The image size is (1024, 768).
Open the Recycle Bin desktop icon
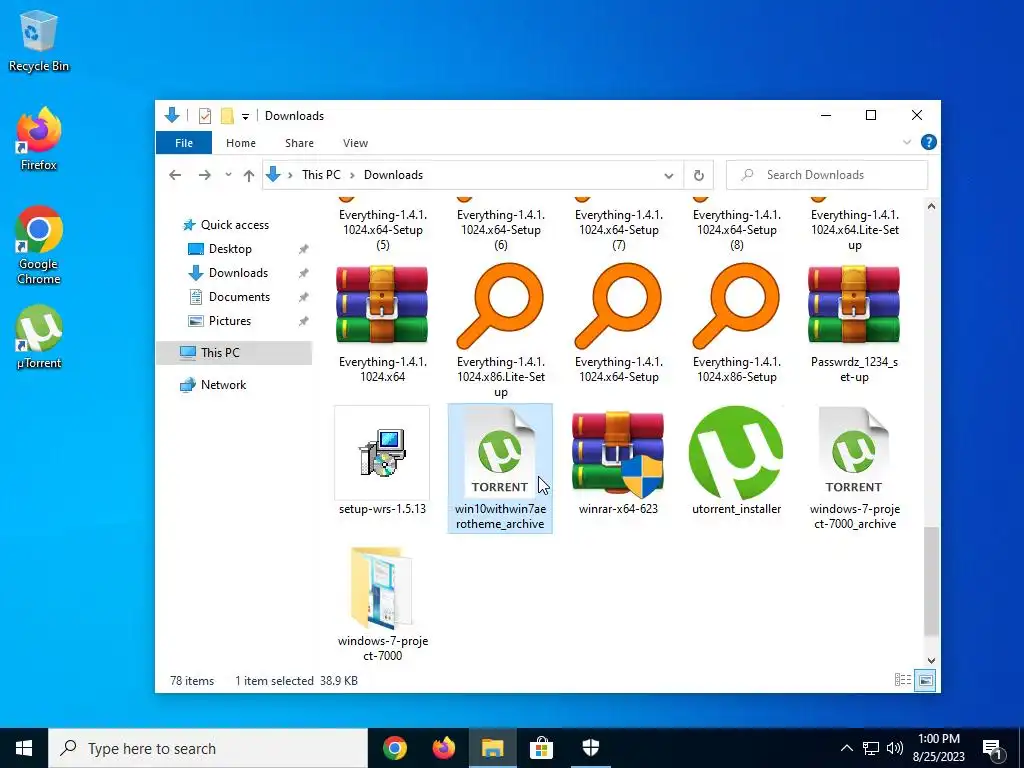tap(38, 40)
